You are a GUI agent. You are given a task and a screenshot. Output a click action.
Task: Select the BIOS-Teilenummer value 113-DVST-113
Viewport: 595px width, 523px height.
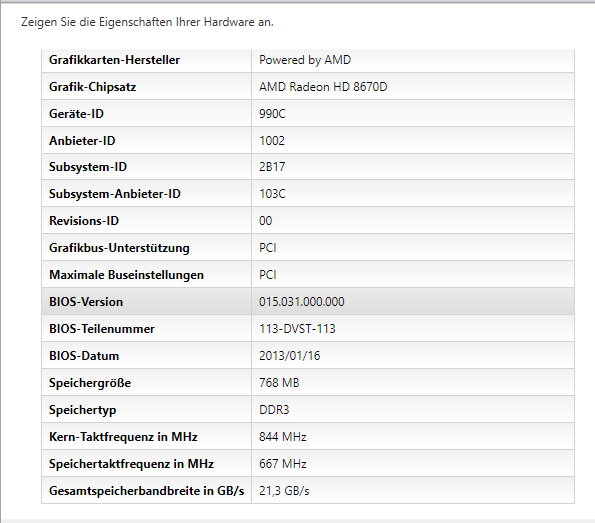(x=297, y=329)
